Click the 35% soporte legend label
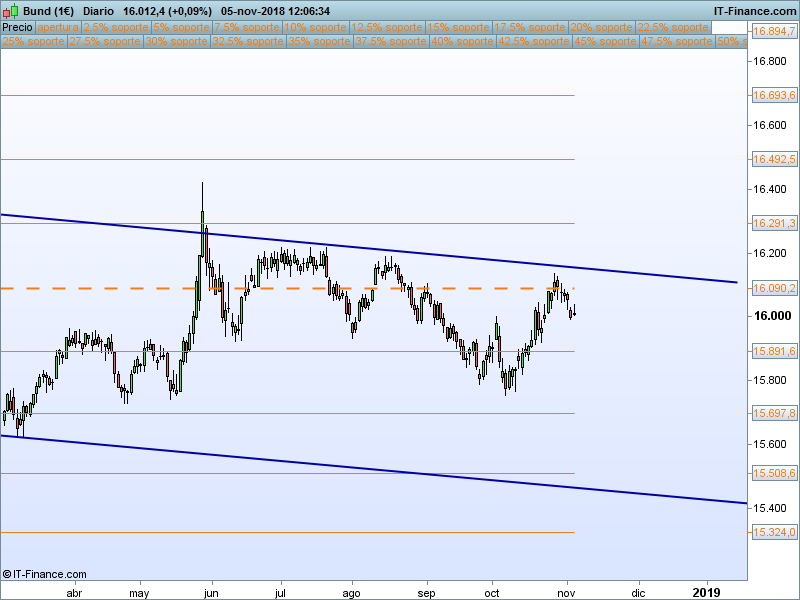Screen dimensions: 800x600 [x=319, y=41]
